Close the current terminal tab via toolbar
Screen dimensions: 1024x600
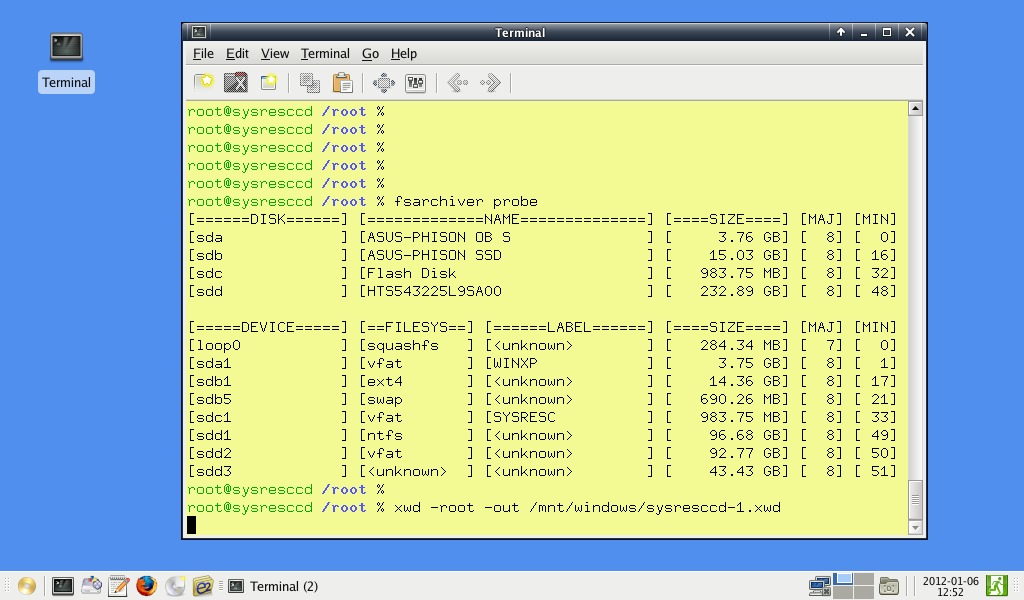236,82
